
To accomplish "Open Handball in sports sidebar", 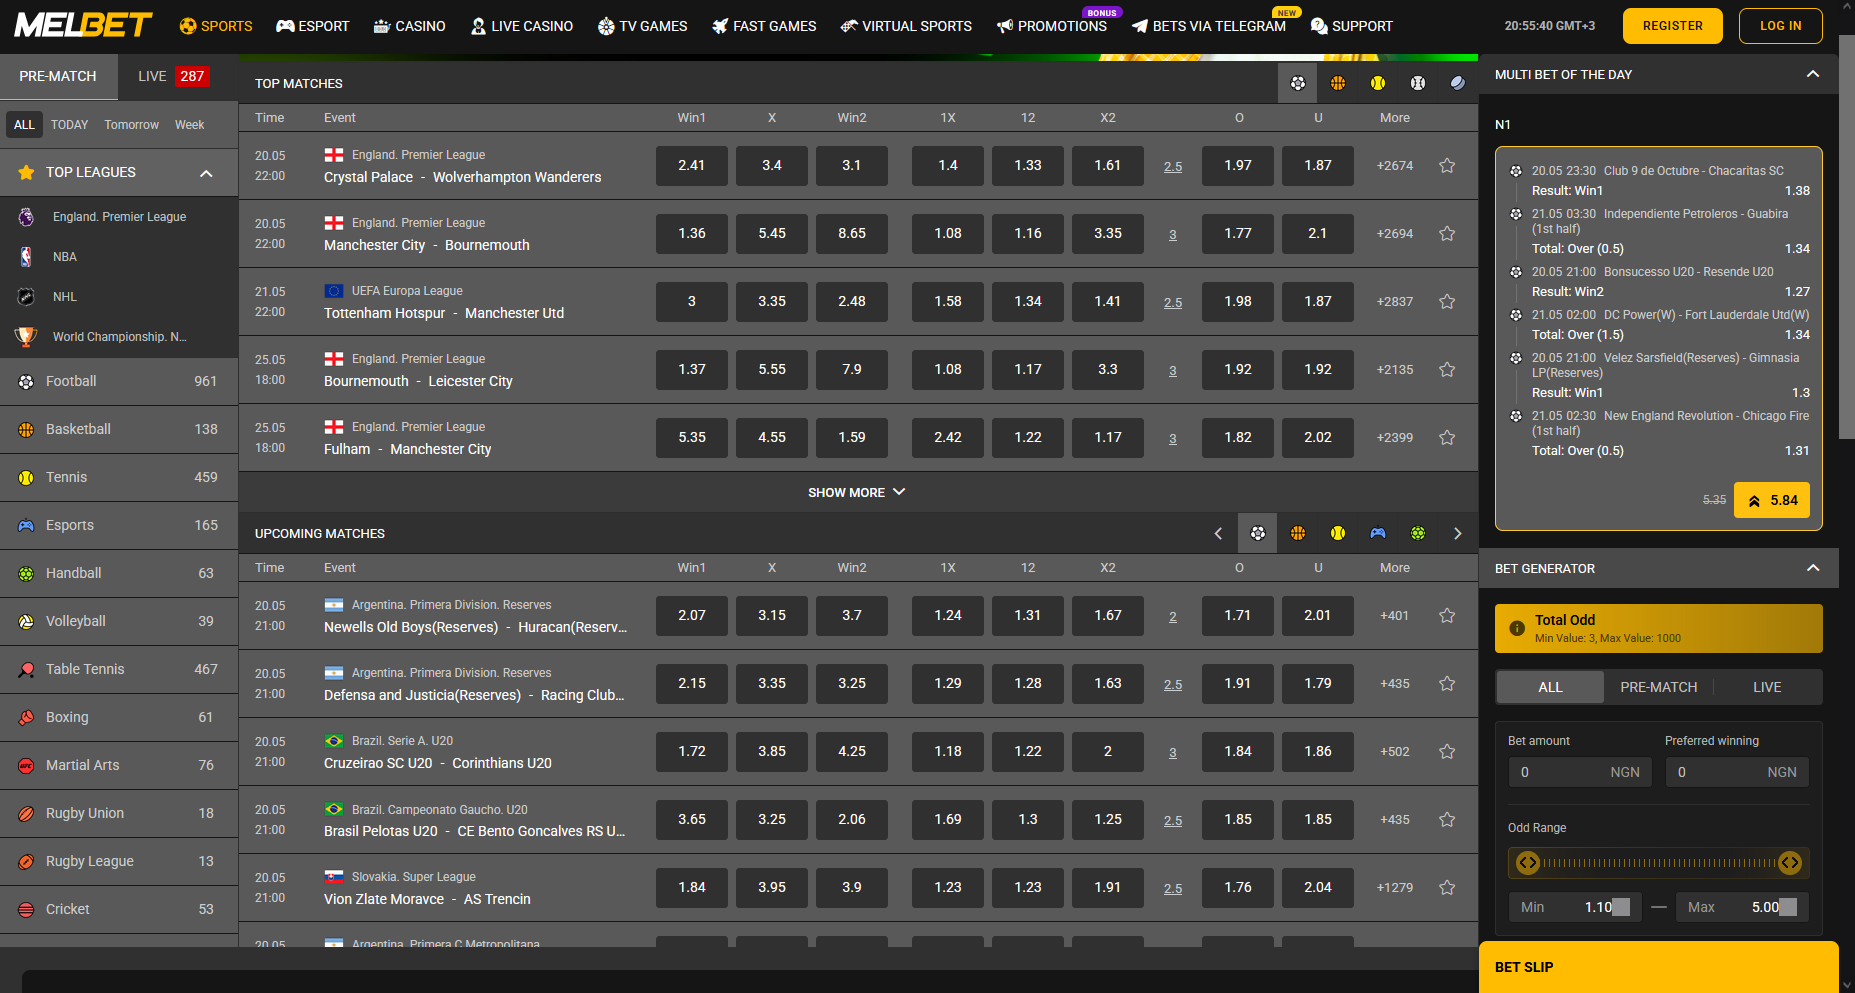I will [119, 573].
